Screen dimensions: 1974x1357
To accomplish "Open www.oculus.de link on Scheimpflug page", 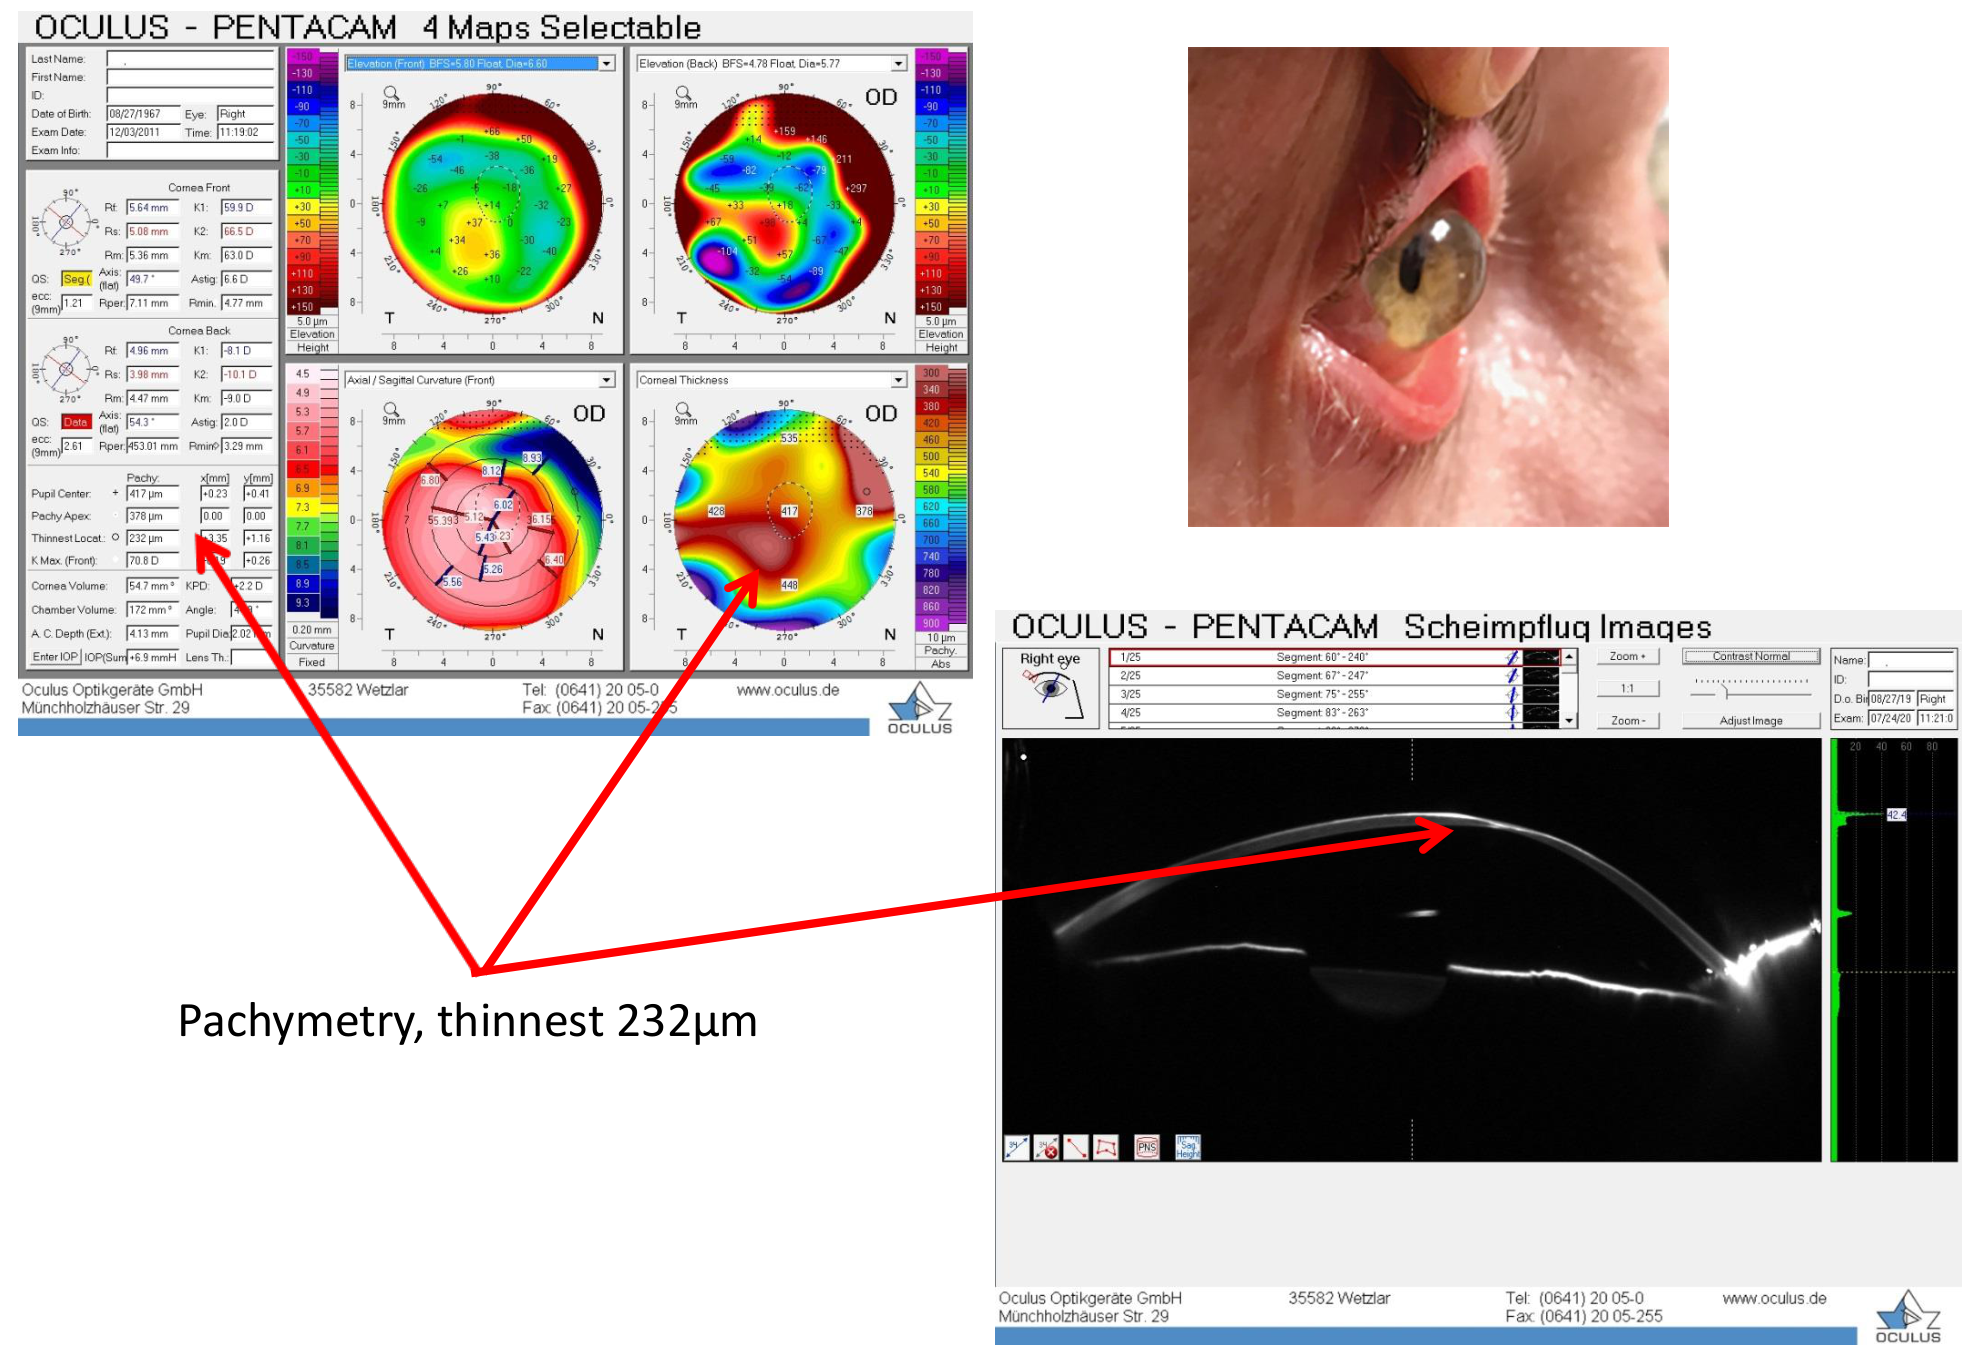I will 1774,1298.
